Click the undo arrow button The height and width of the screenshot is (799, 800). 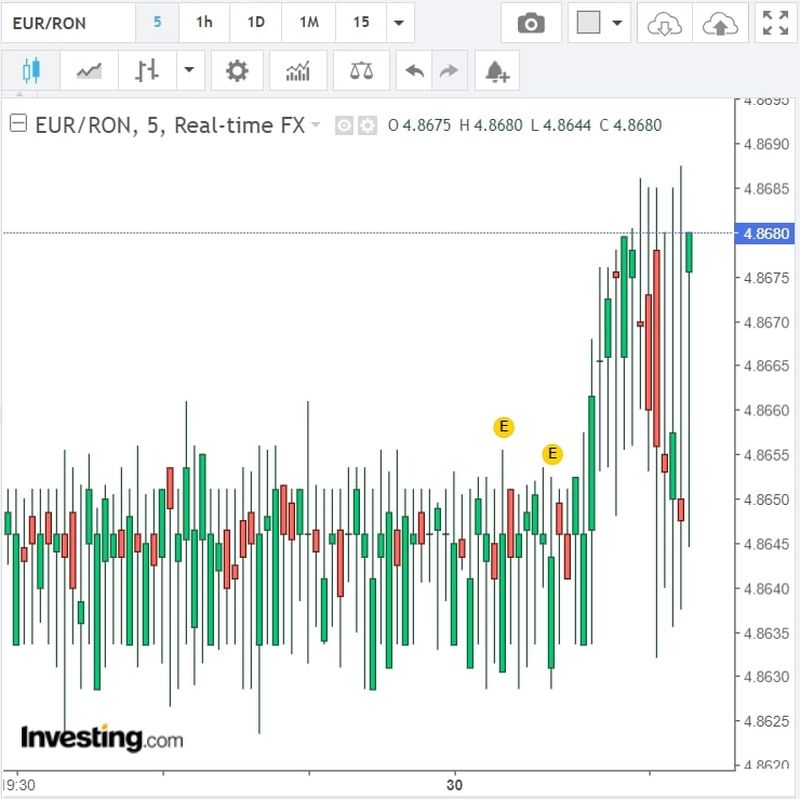[415, 71]
